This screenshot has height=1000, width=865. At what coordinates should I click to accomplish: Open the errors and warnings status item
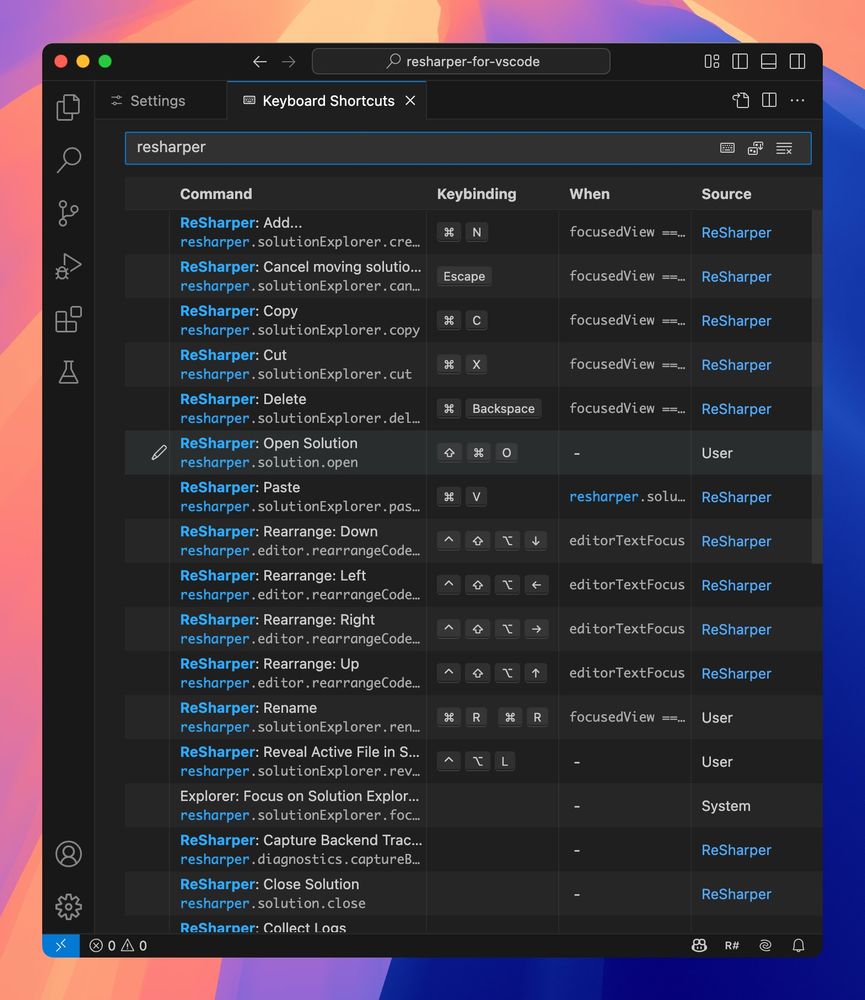tap(118, 945)
